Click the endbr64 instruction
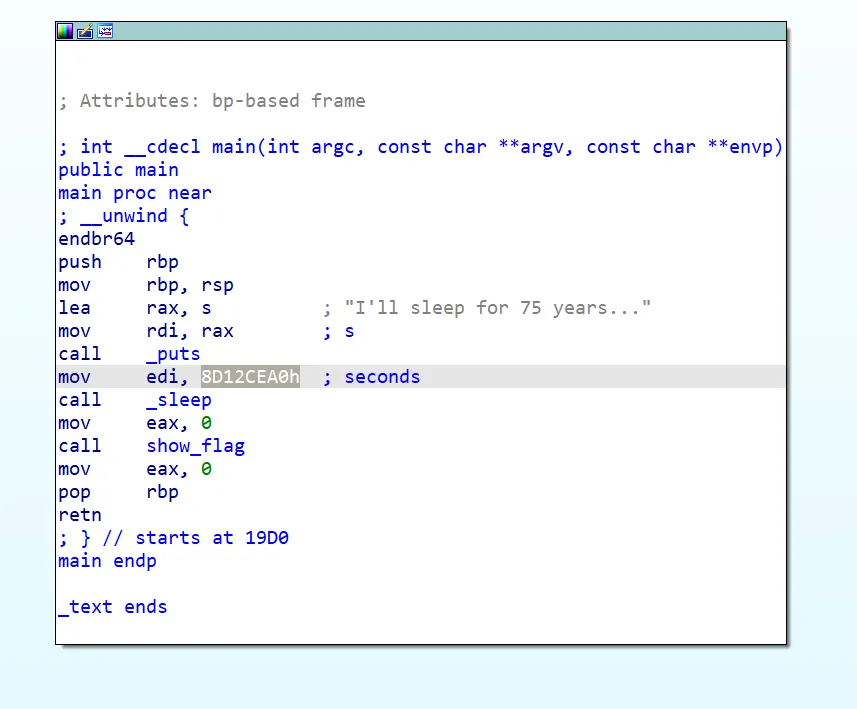Viewport: 857px width, 709px height. 96,239
